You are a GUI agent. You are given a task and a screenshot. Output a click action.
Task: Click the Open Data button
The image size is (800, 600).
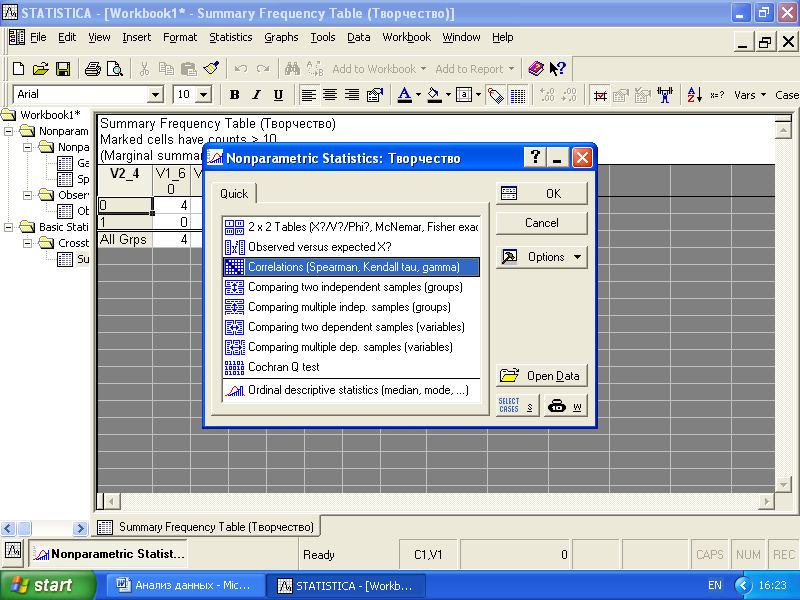coord(541,376)
